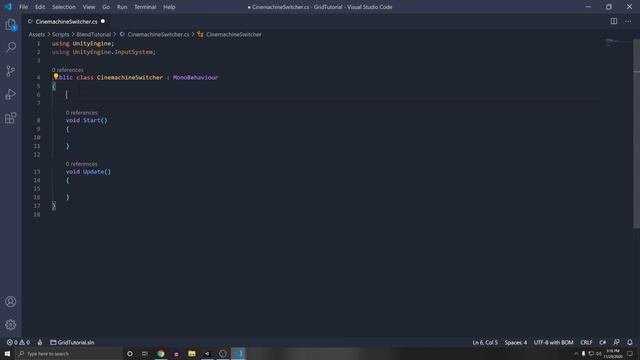The image size is (640, 360).
Task: Open the Source Control view
Action: click(x=11, y=71)
